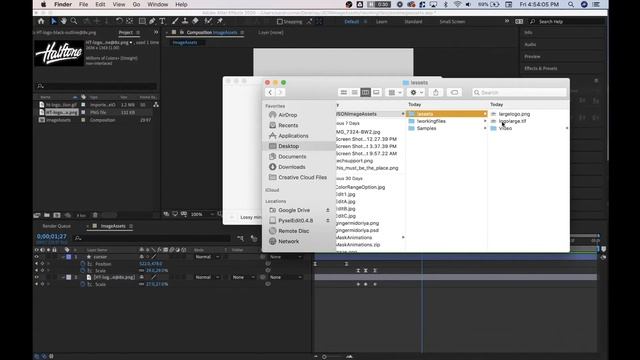This screenshot has height=360, width=640.
Task: Select the Rectangle shape tool
Action: 142,21
